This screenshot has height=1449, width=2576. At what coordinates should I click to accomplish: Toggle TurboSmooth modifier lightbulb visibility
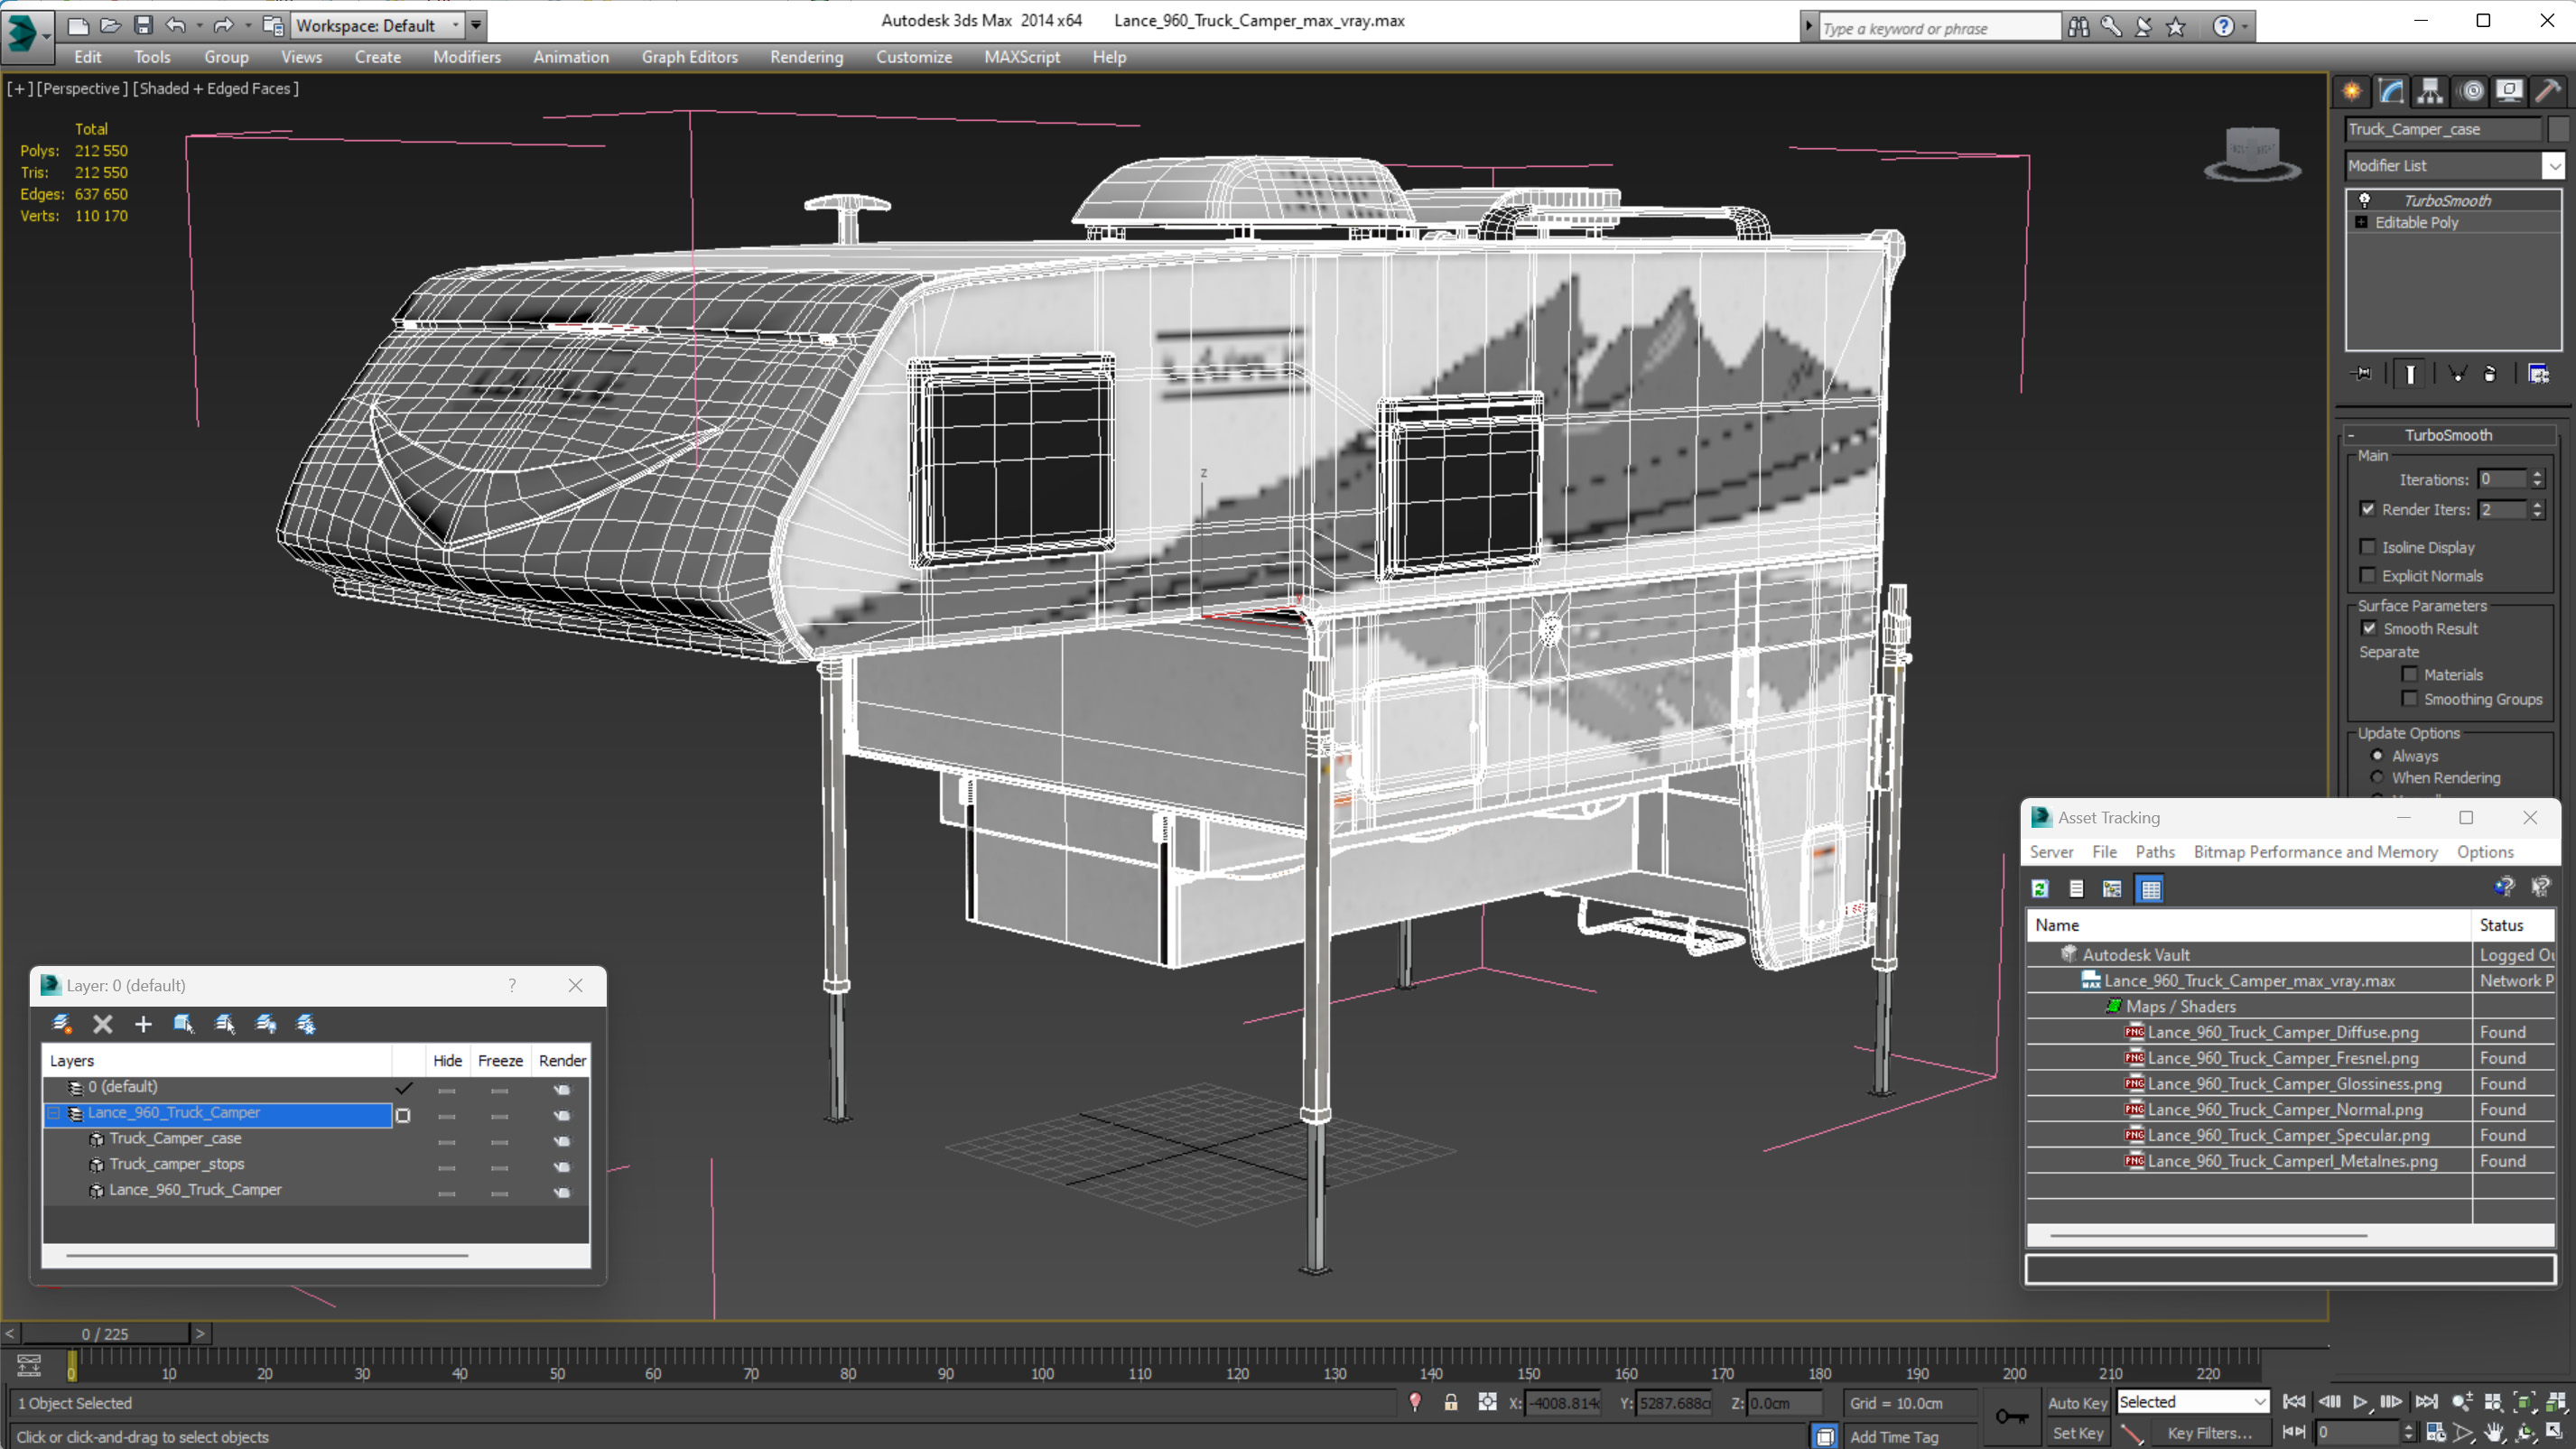click(x=2365, y=200)
